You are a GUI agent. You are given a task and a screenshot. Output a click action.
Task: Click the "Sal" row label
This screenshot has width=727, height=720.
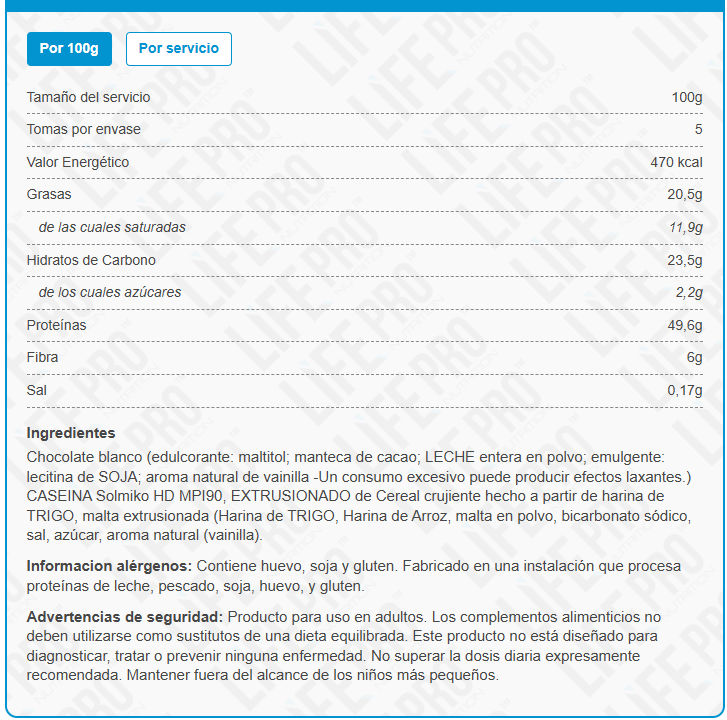pyautogui.click(x=37, y=390)
